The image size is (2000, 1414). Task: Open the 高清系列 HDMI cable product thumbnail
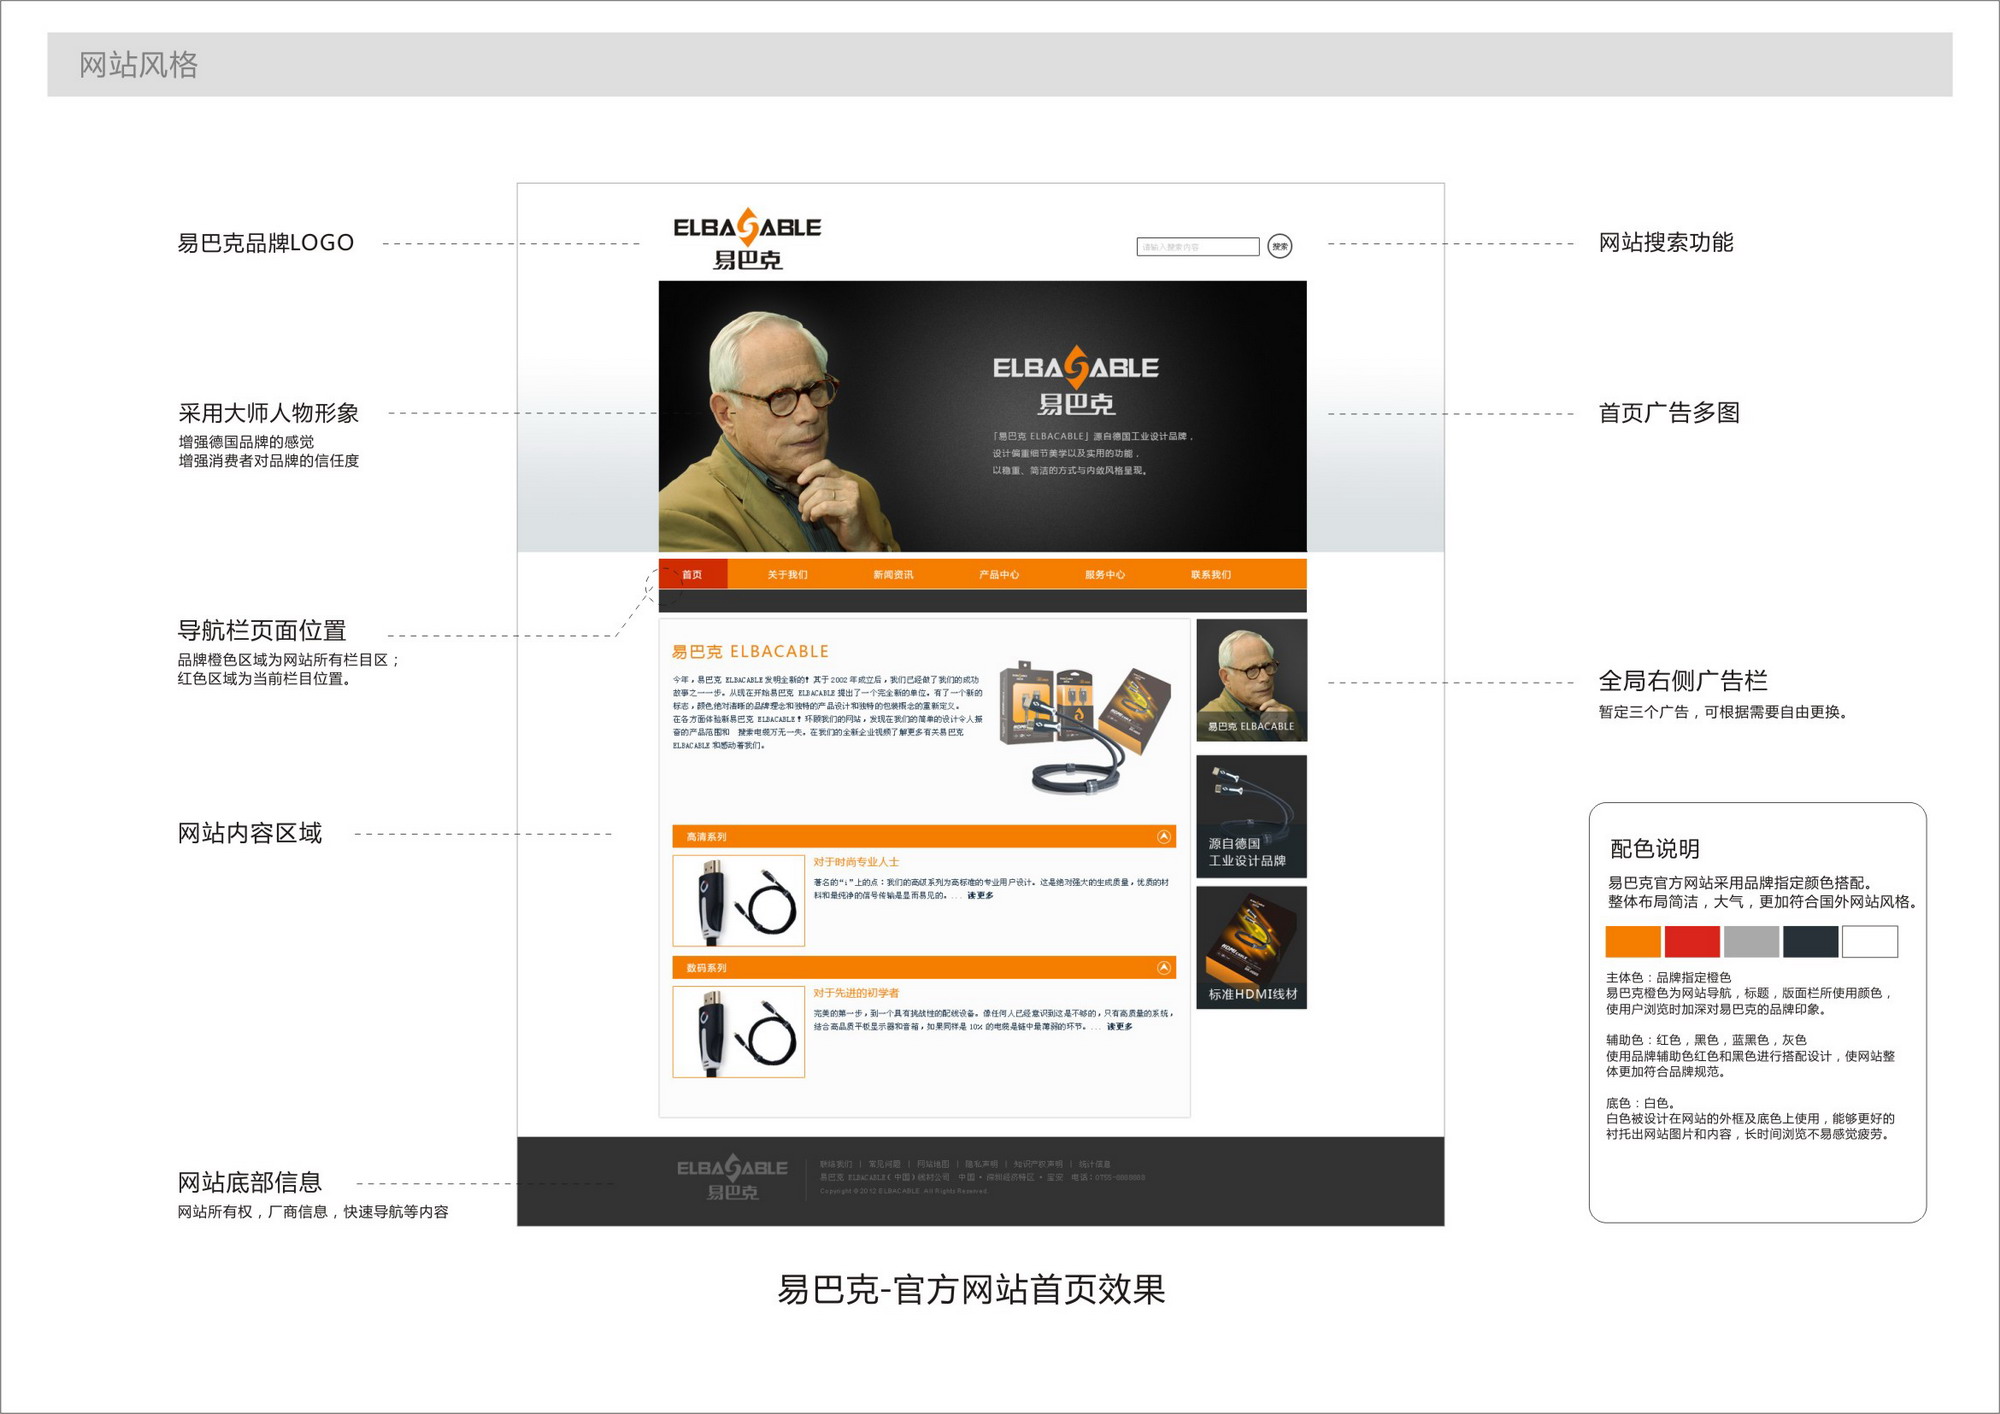[x=739, y=900]
